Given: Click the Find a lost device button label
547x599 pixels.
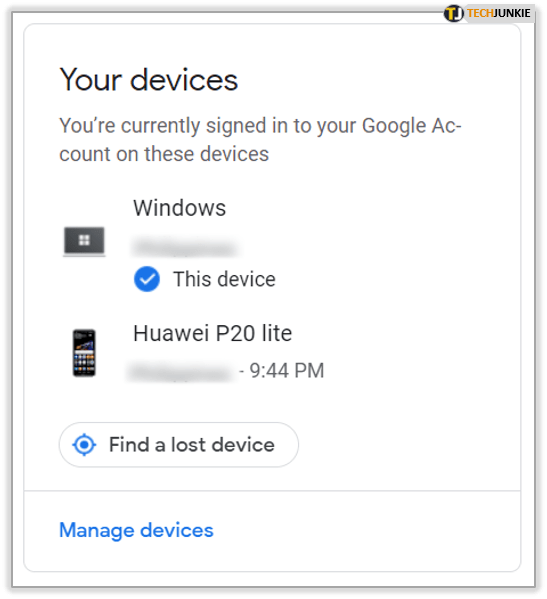Looking at the screenshot, I should pyautogui.click(x=192, y=445).
